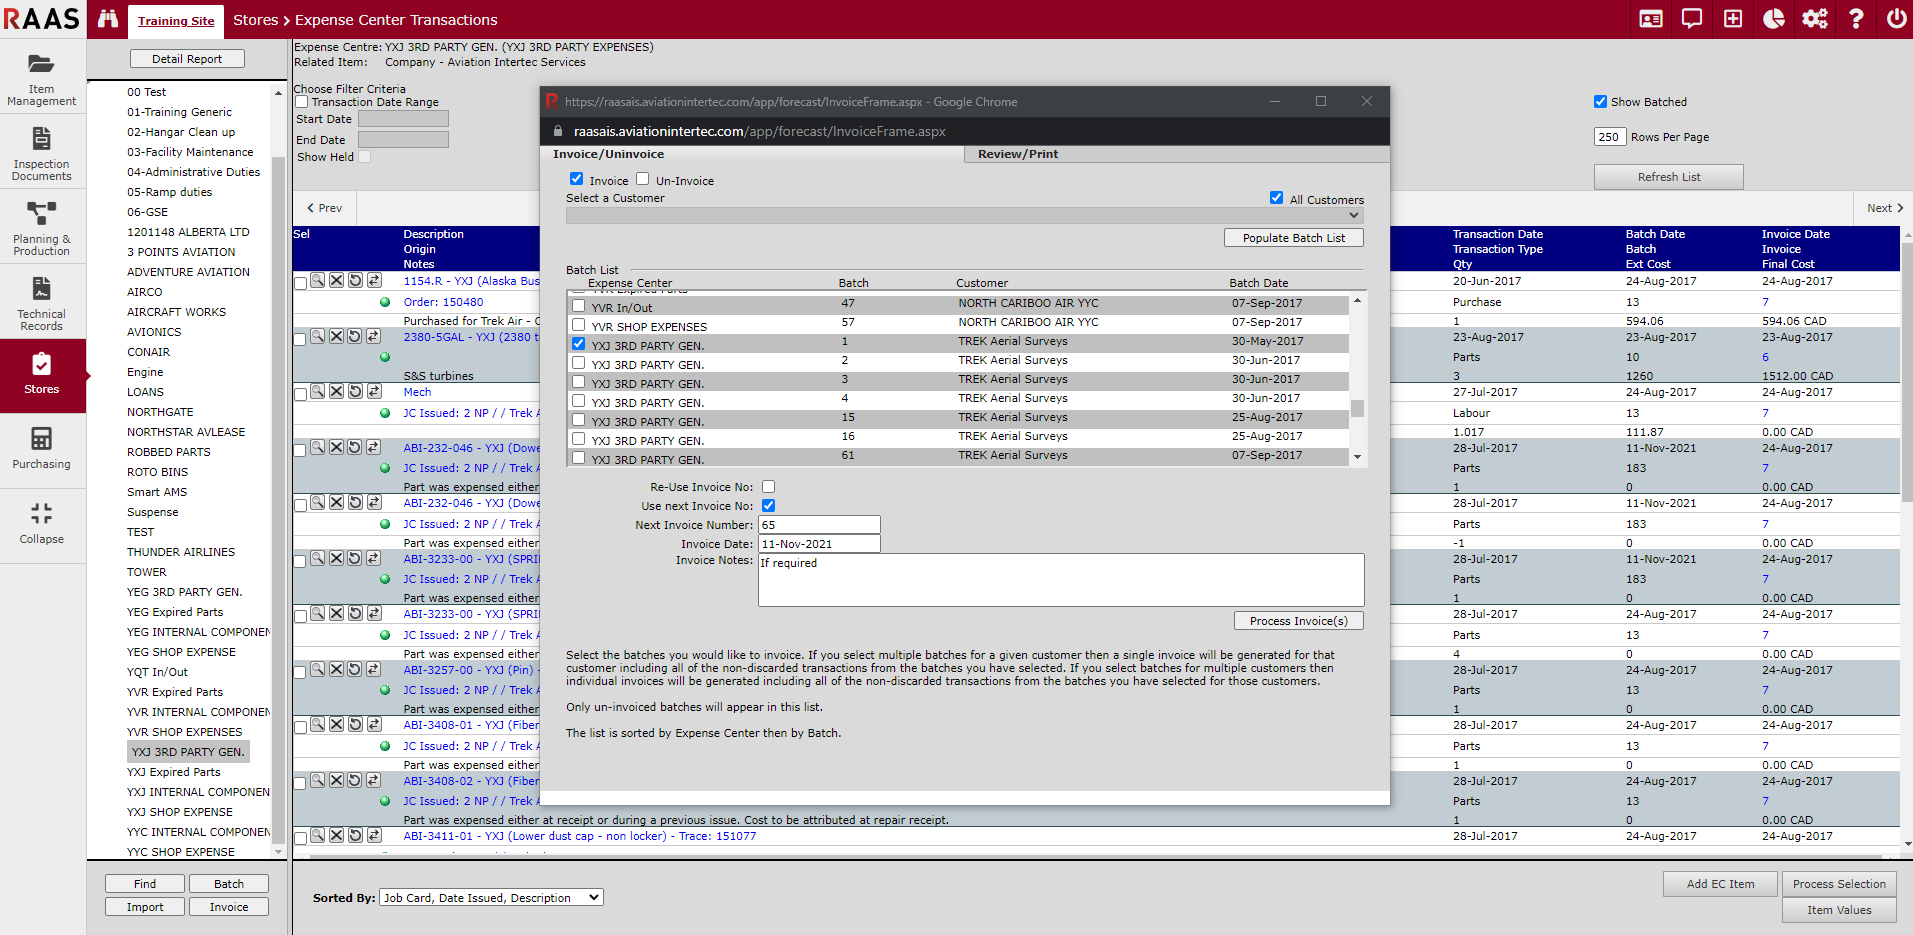Click the X discard icon on the 1154.R row
1913x935 pixels.
pos(336,280)
